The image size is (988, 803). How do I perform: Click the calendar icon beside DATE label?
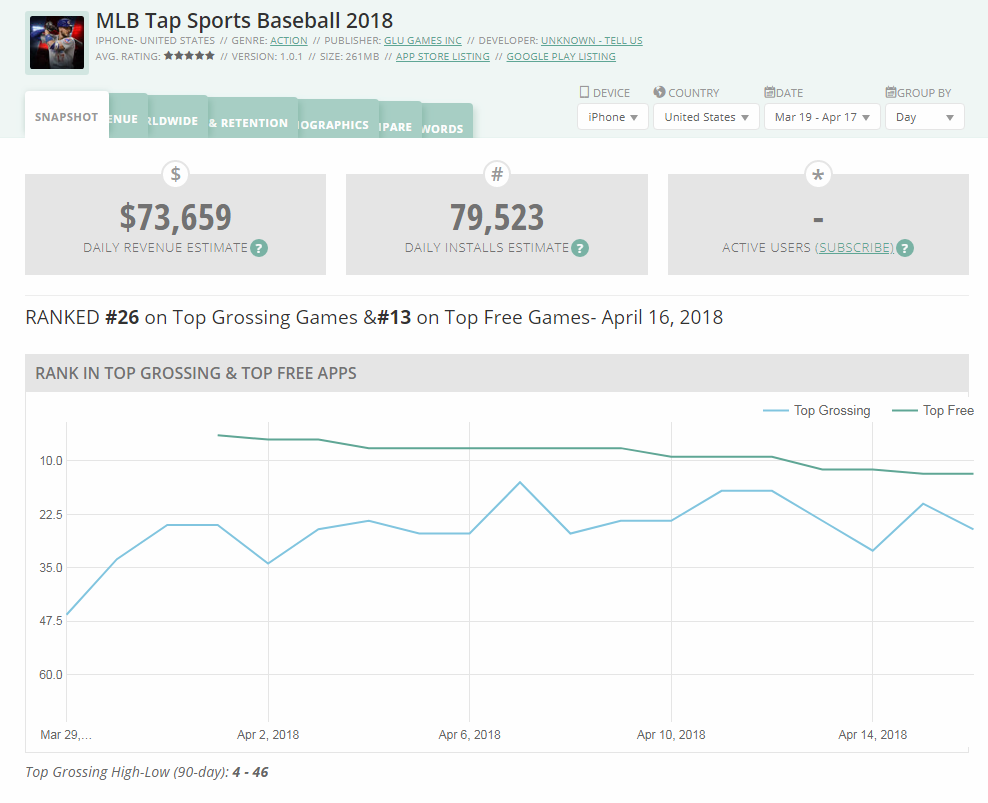click(x=769, y=92)
